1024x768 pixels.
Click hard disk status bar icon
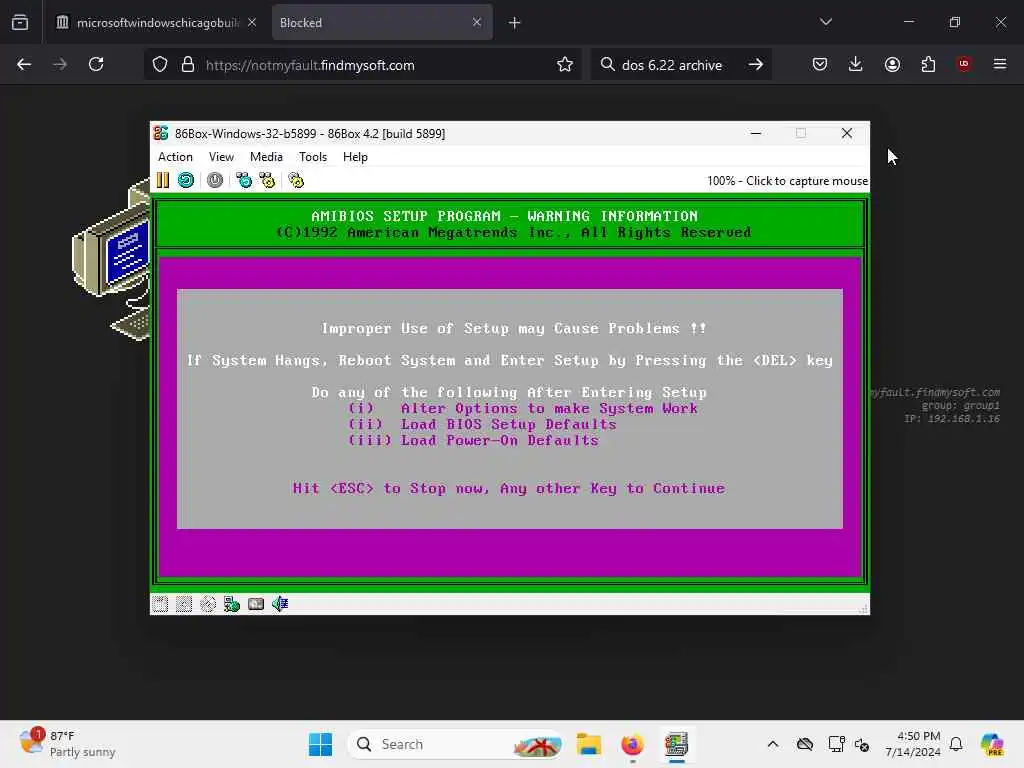tap(256, 604)
